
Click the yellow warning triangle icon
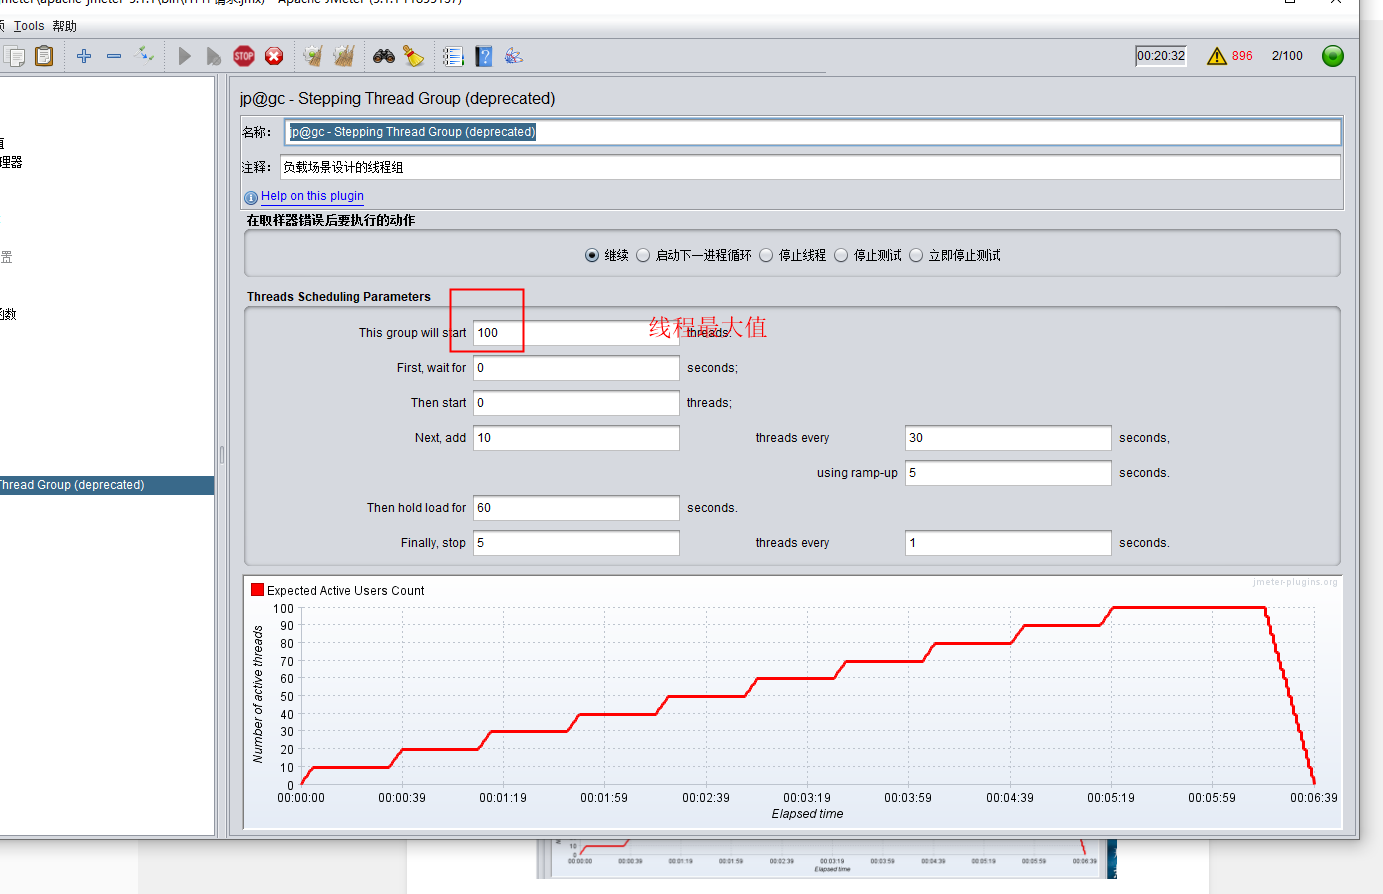point(1216,56)
